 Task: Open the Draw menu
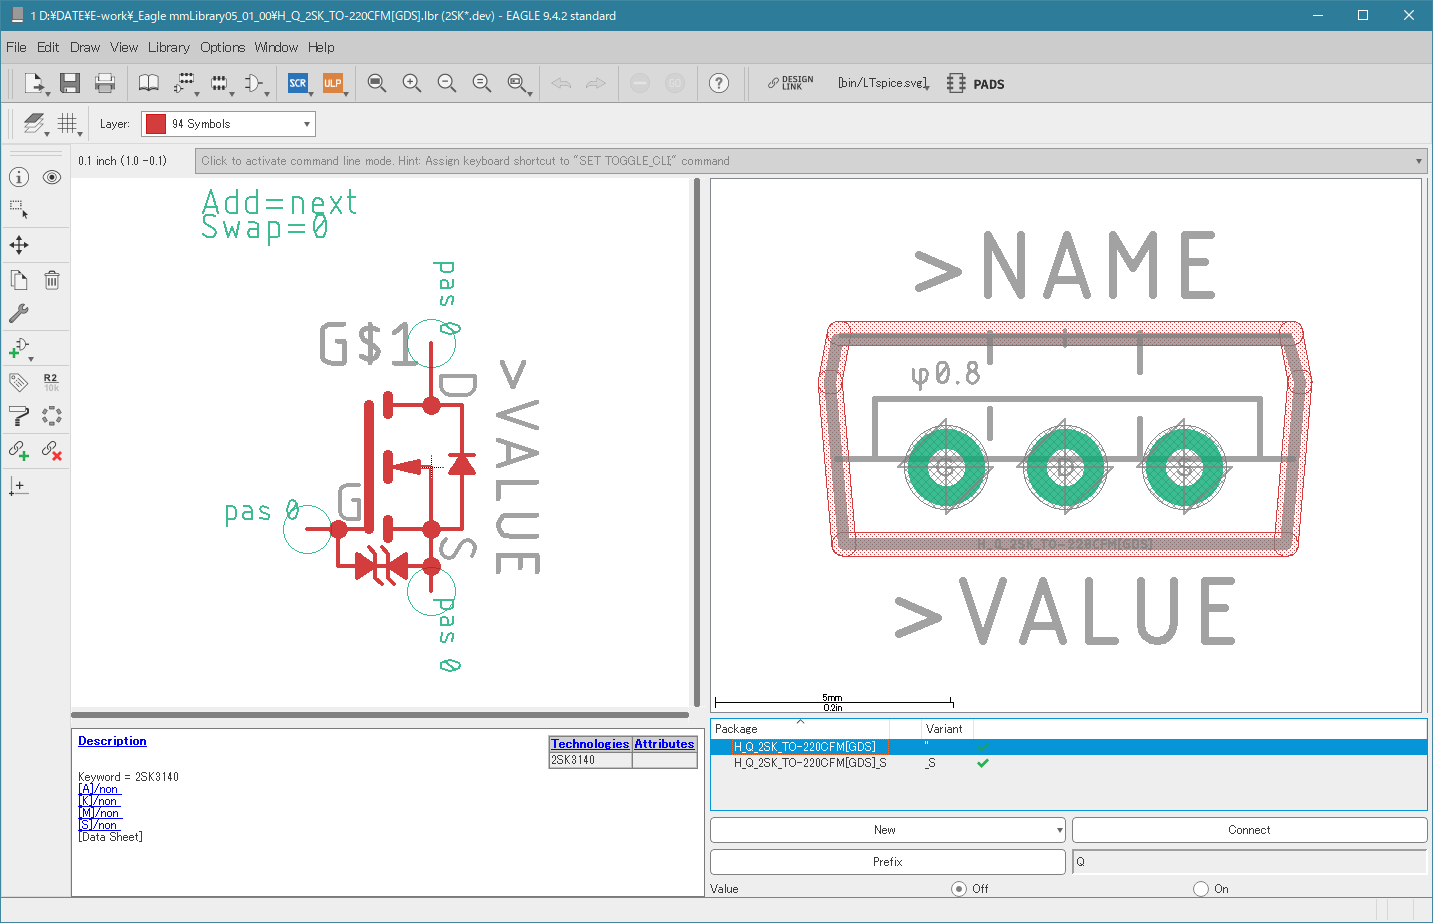click(x=85, y=47)
